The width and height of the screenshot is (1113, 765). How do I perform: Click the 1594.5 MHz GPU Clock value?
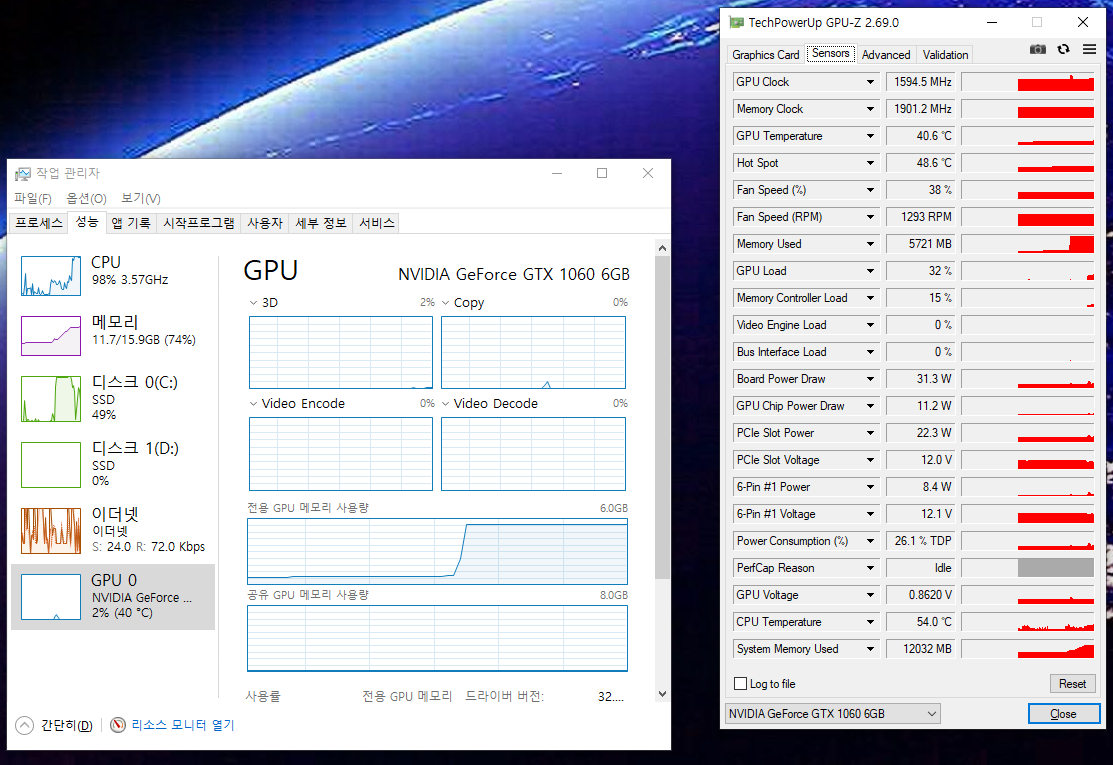tap(920, 82)
